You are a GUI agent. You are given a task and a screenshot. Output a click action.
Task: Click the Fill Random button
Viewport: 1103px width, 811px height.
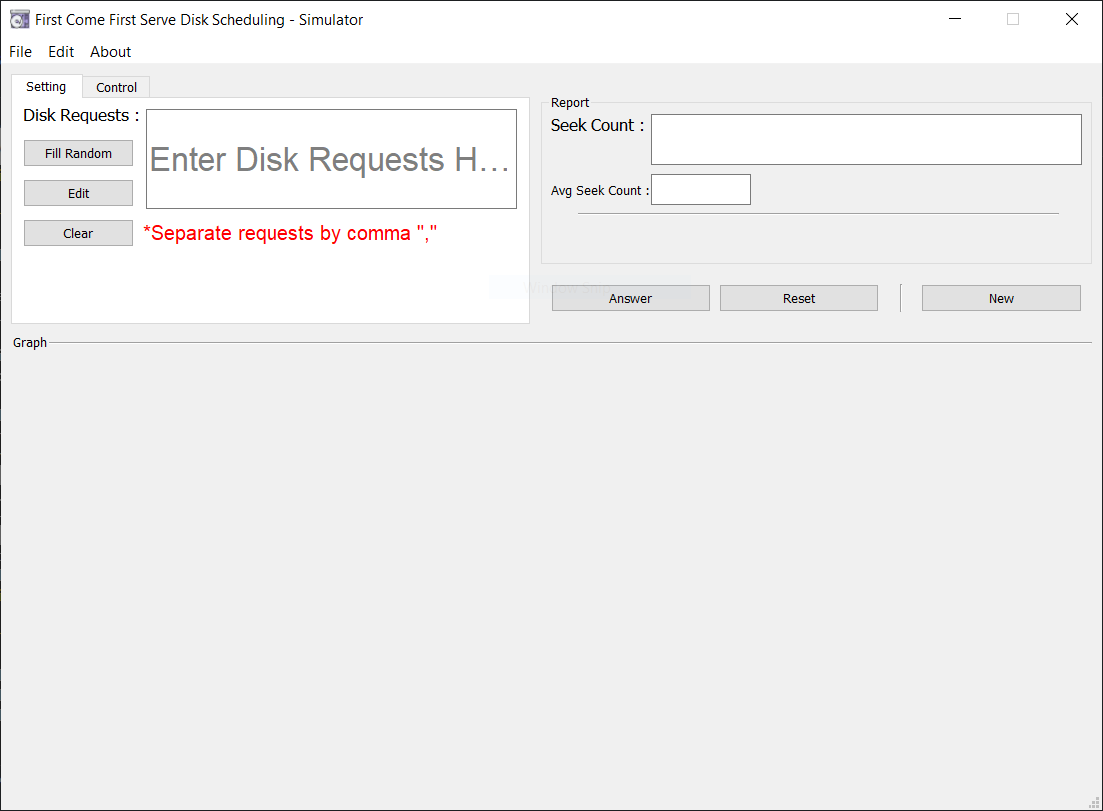tap(78, 153)
